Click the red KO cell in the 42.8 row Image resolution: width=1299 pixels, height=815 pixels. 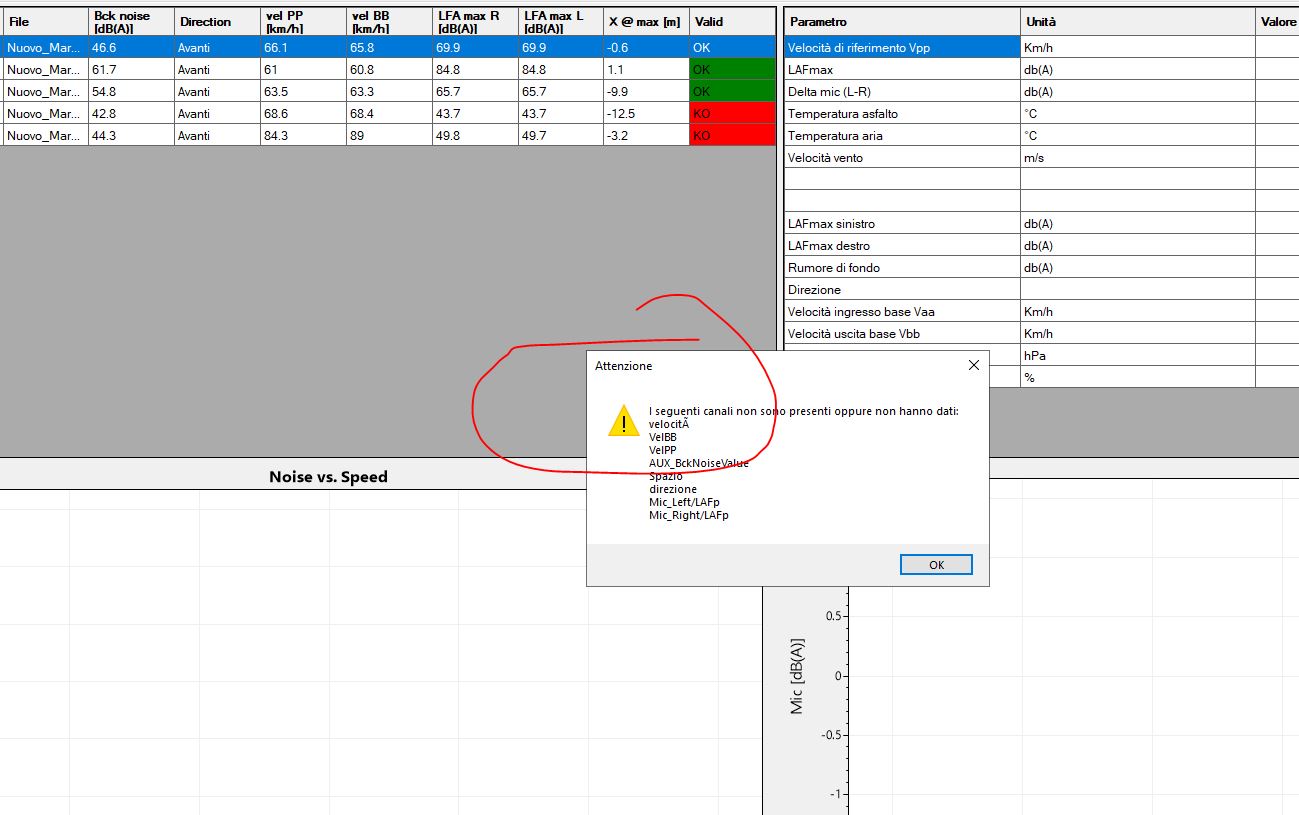coord(731,114)
